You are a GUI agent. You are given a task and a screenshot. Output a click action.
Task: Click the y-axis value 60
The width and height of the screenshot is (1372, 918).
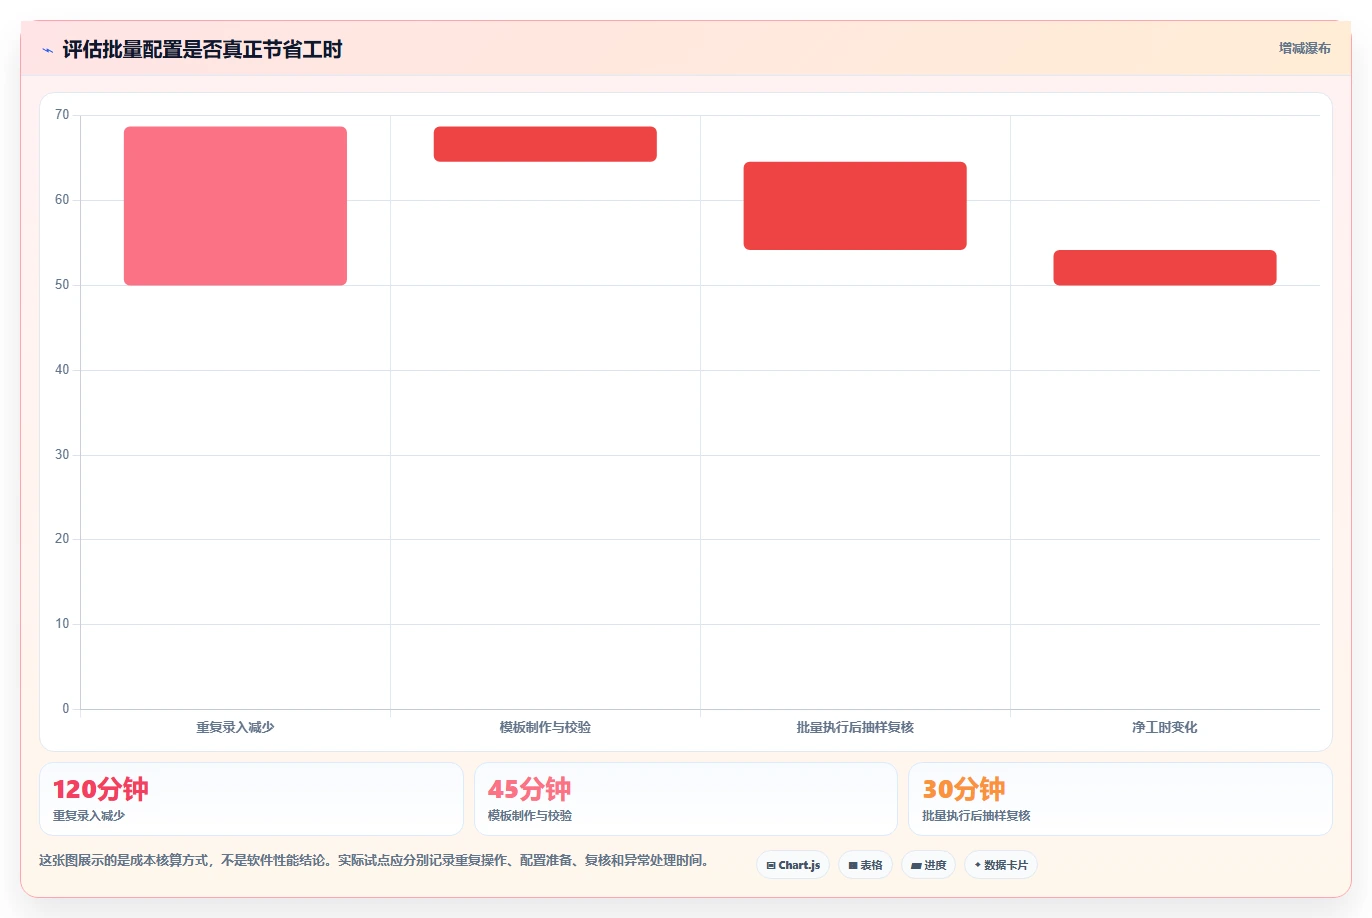click(62, 200)
